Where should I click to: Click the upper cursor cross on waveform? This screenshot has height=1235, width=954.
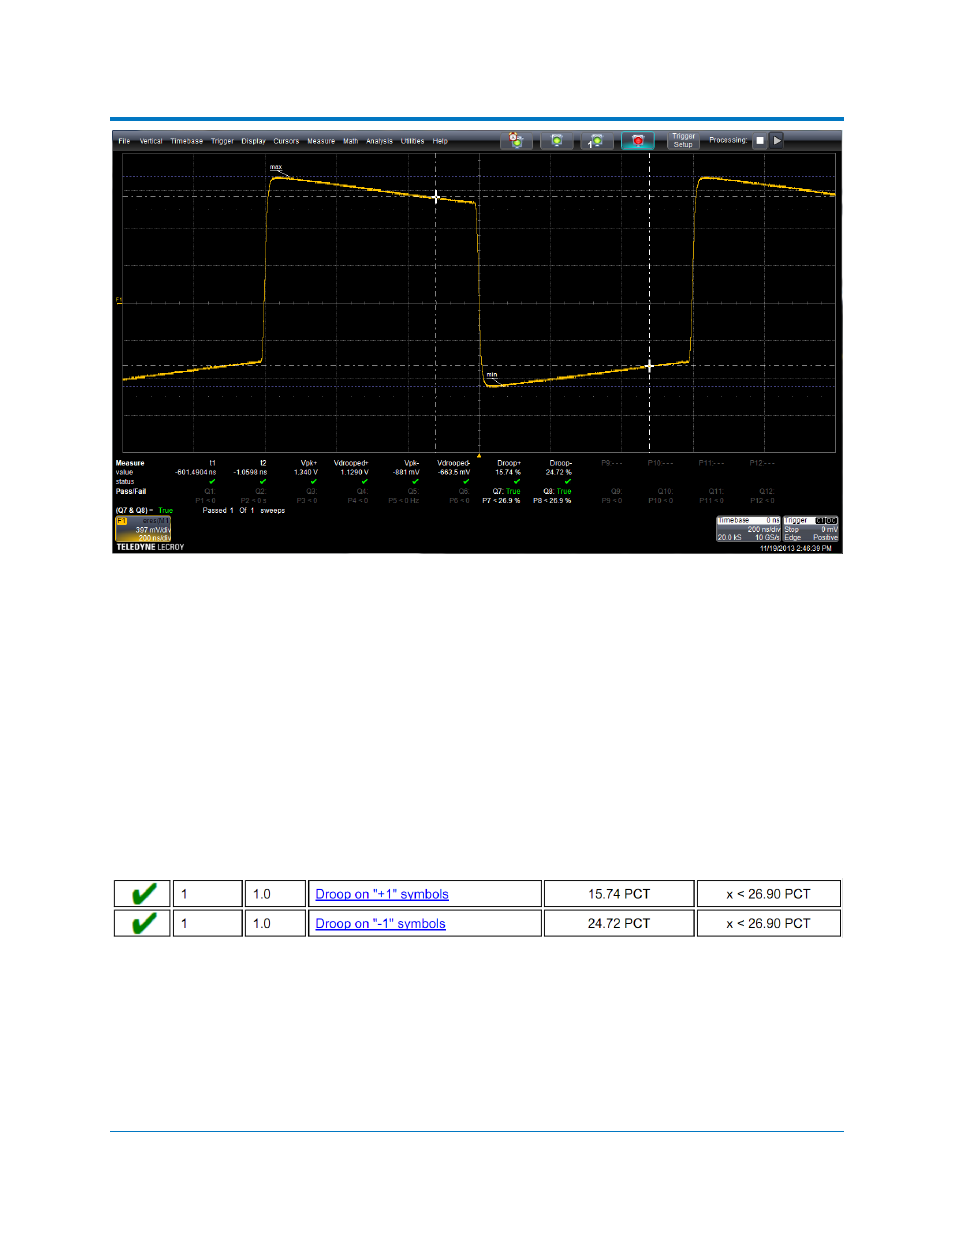pyautogui.click(x=436, y=197)
